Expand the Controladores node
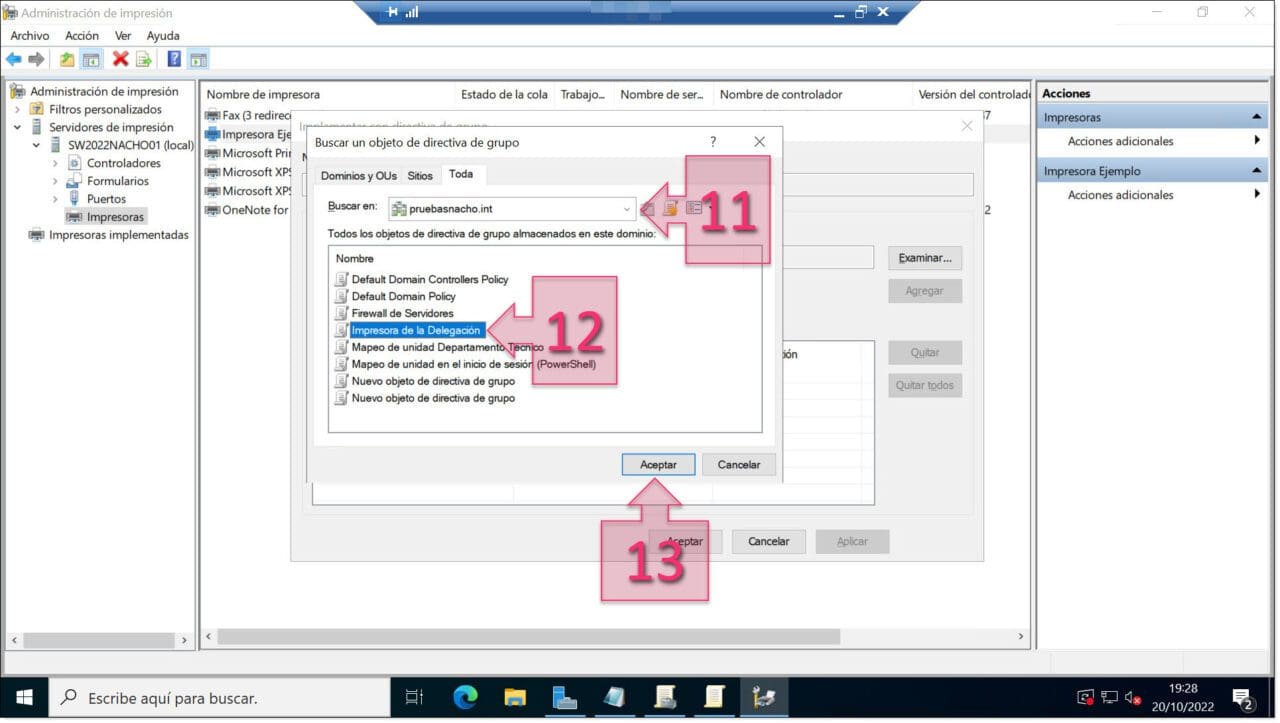Viewport: 1280px width, 723px height. pos(55,163)
